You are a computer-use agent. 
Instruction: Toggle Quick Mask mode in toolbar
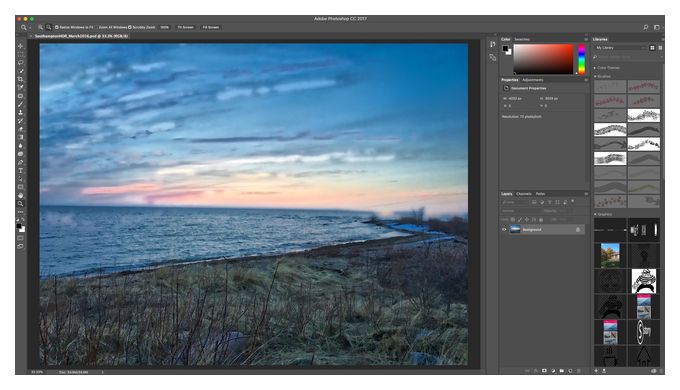(20, 238)
